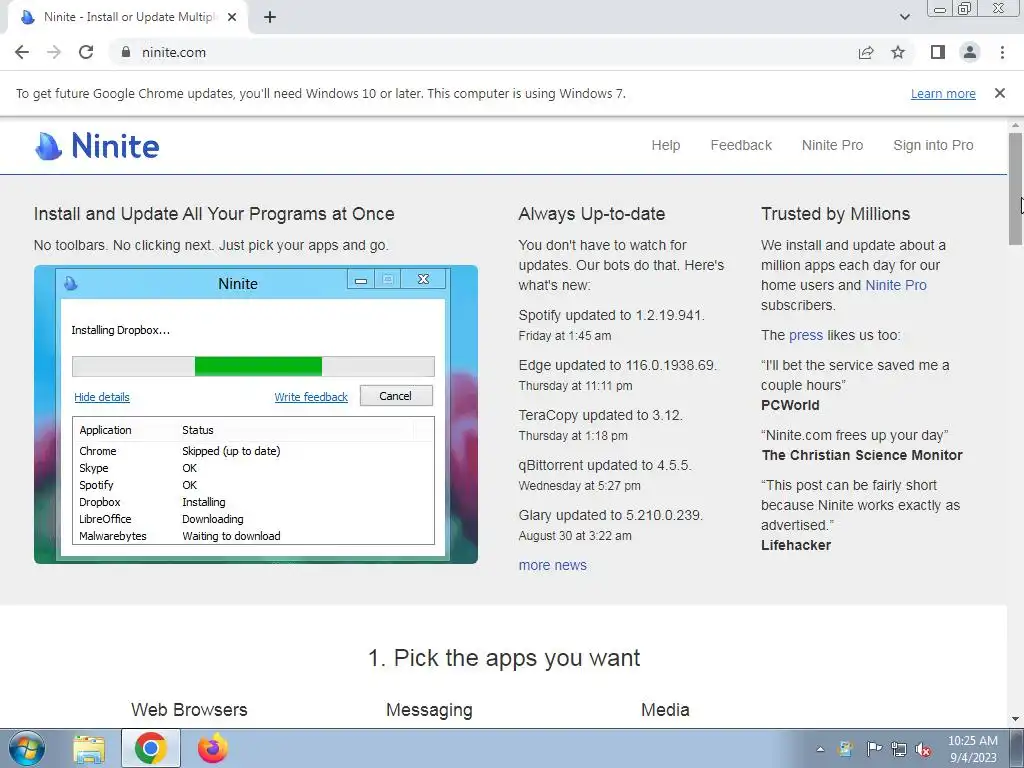Viewport: 1024px width, 768px height.
Task: Close the Ninite browser tab
Action: [x=232, y=17]
